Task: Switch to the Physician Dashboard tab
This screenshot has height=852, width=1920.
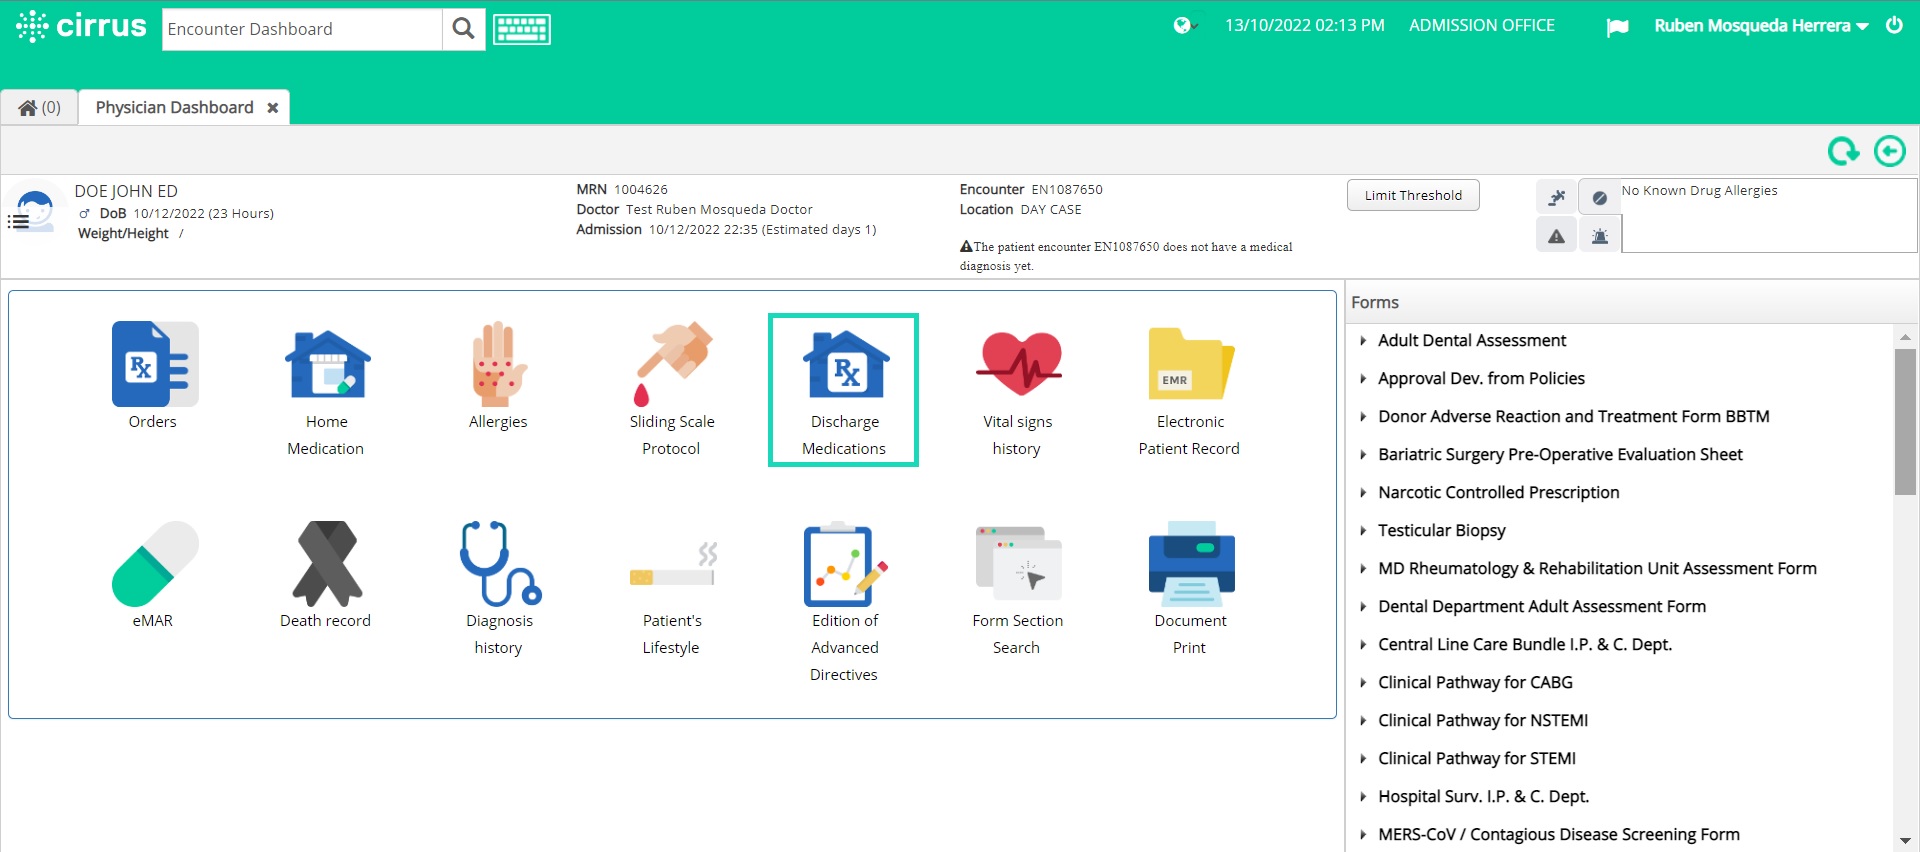Action: pyautogui.click(x=175, y=108)
